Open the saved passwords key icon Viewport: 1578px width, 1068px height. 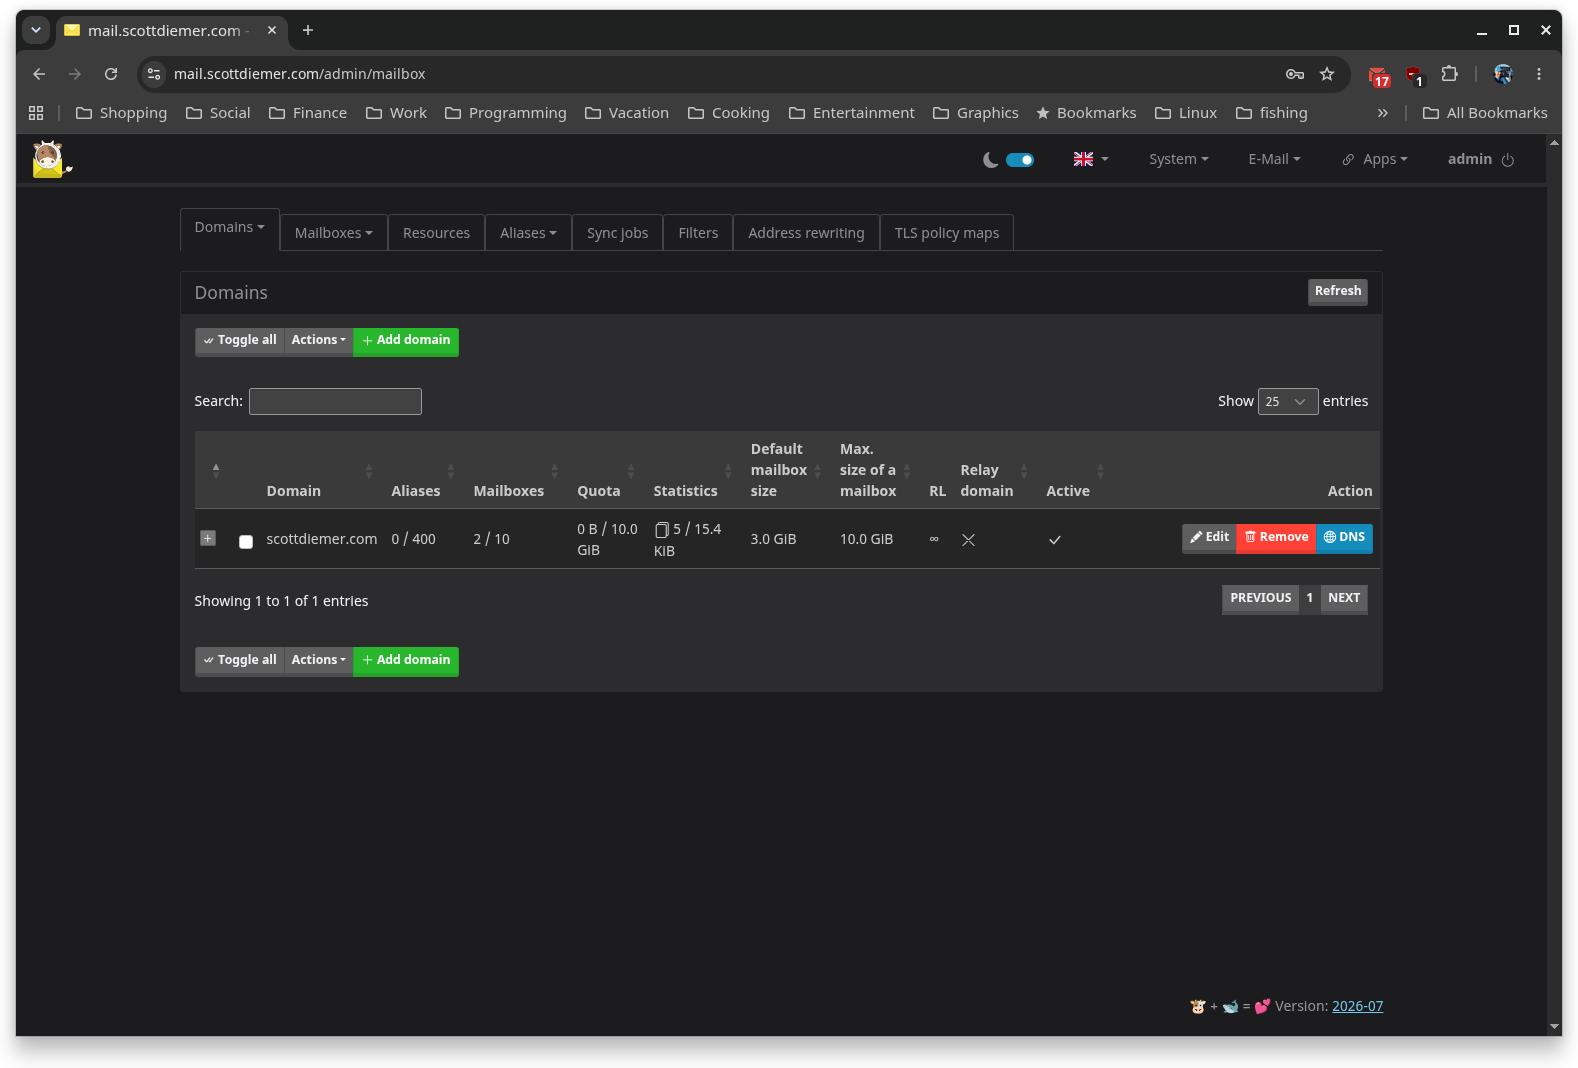pyautogui.click(x=1295, y=74)
